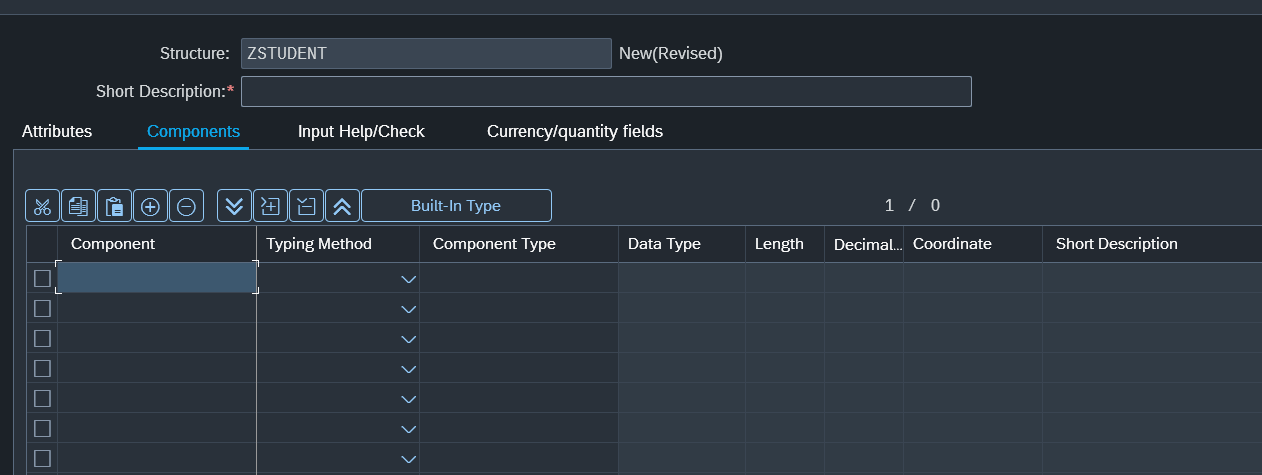Click the expand-include icon with plus sign
Image resolution: width=1262 pixels, height=475 pixels.
[270, 206]
